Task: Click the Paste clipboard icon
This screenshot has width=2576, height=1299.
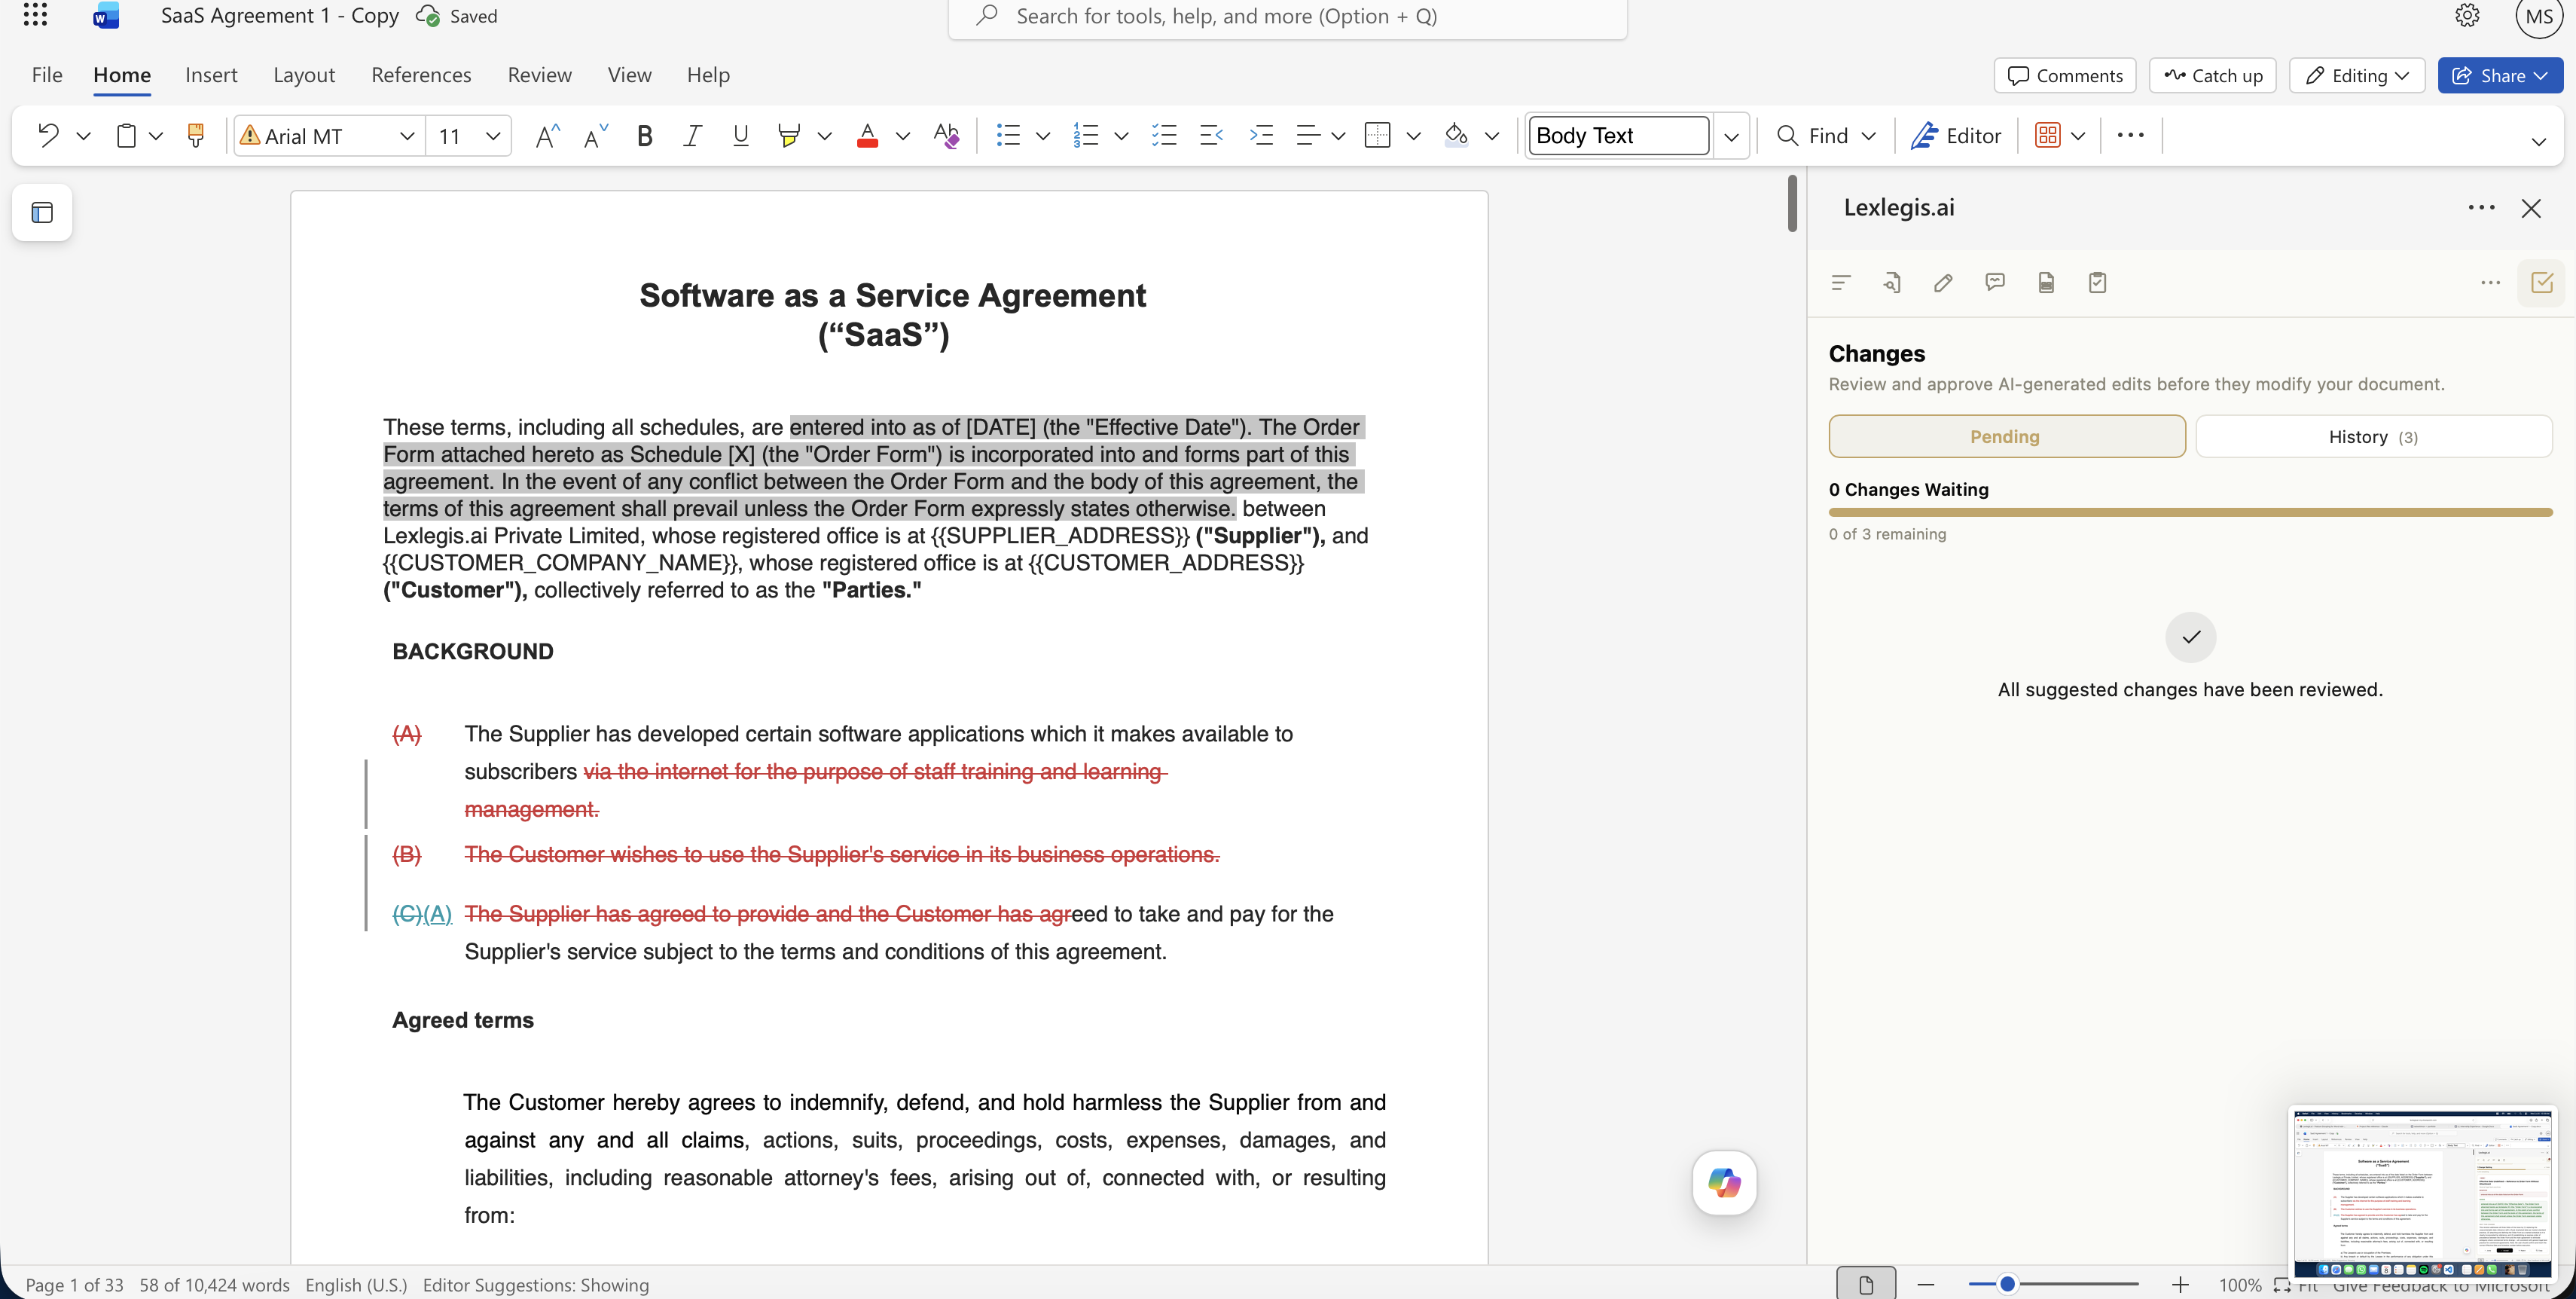Action: click(126, 135)
